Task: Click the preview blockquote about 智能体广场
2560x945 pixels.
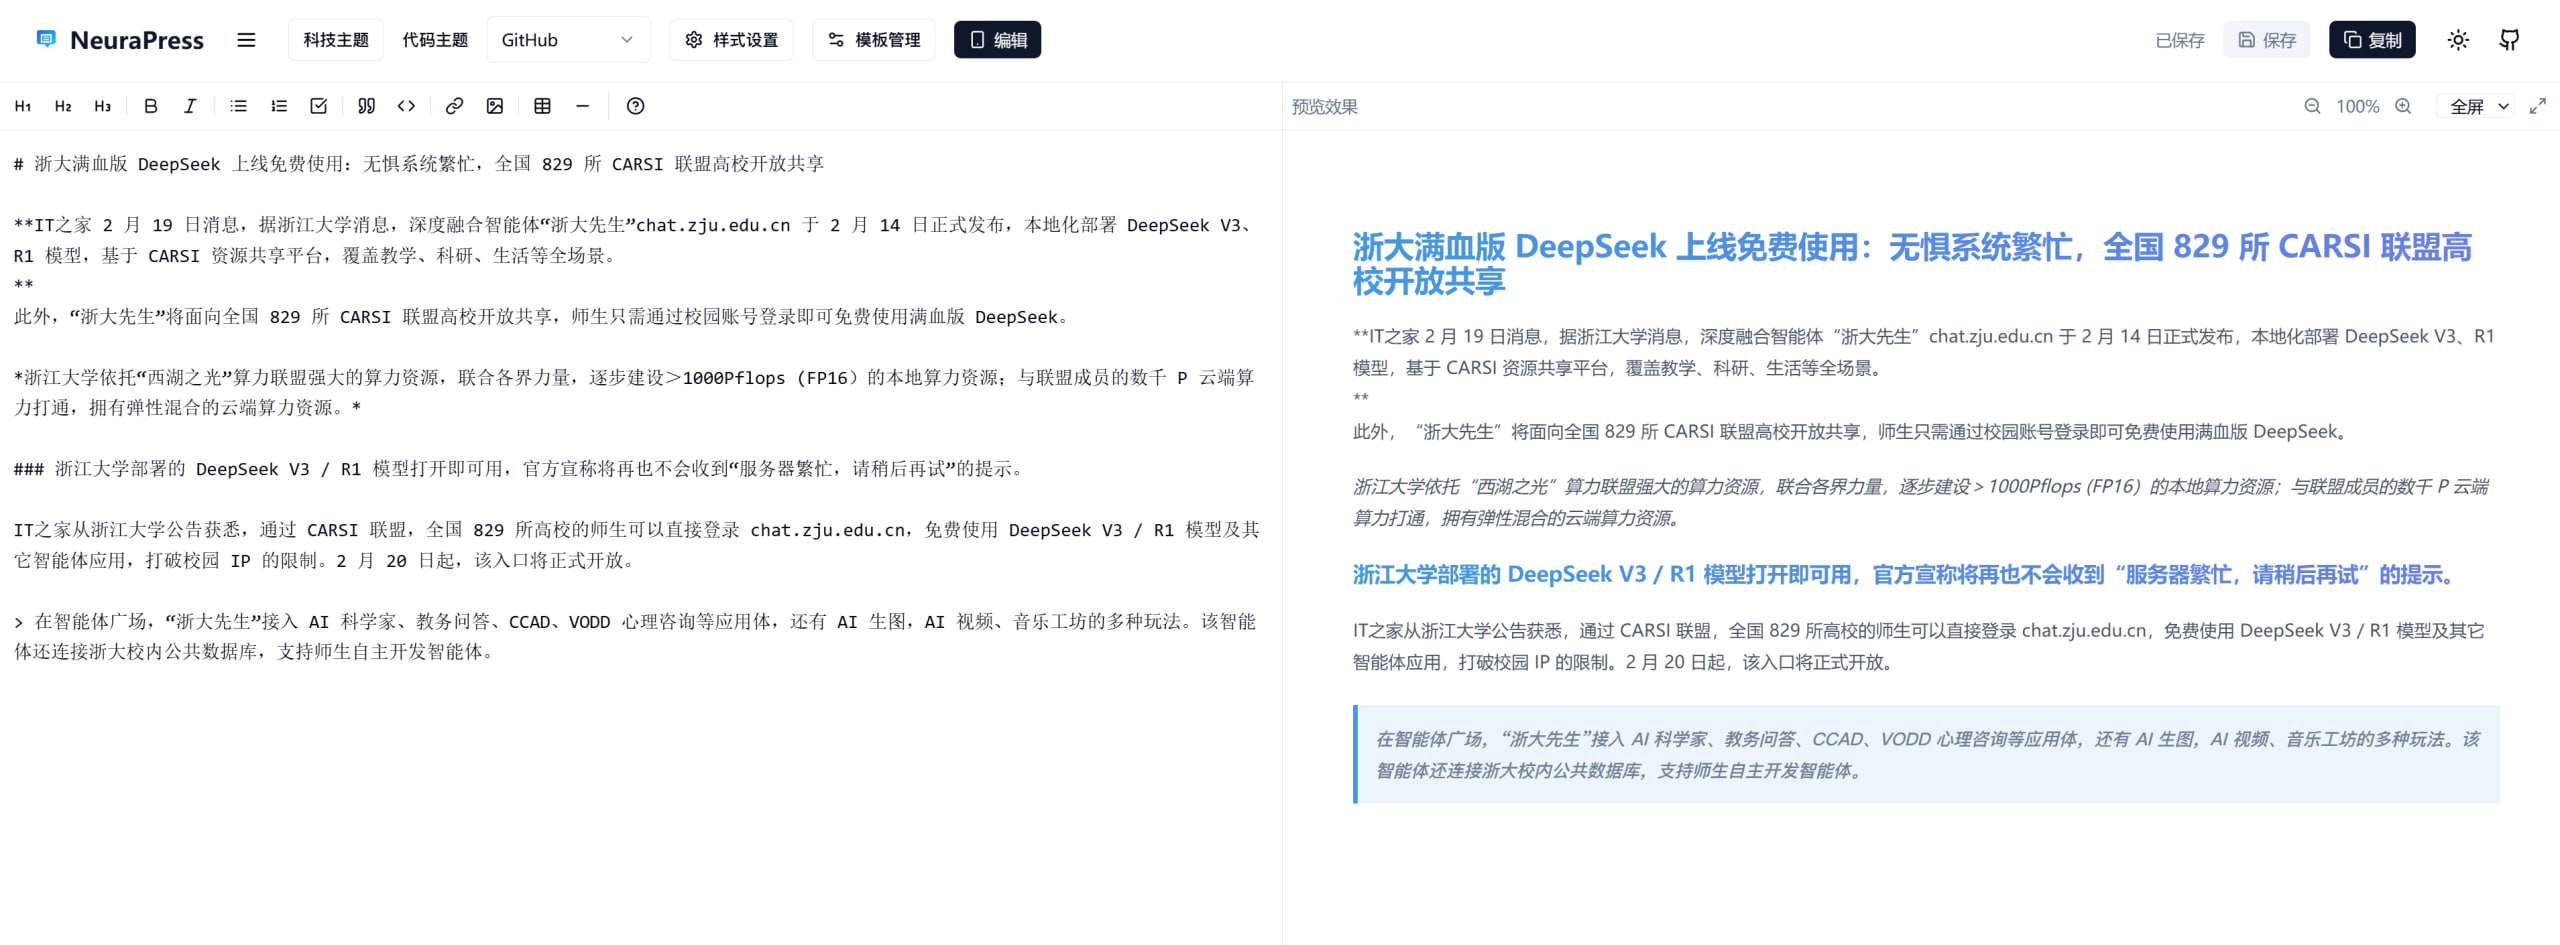Action: click(1926, 755)
